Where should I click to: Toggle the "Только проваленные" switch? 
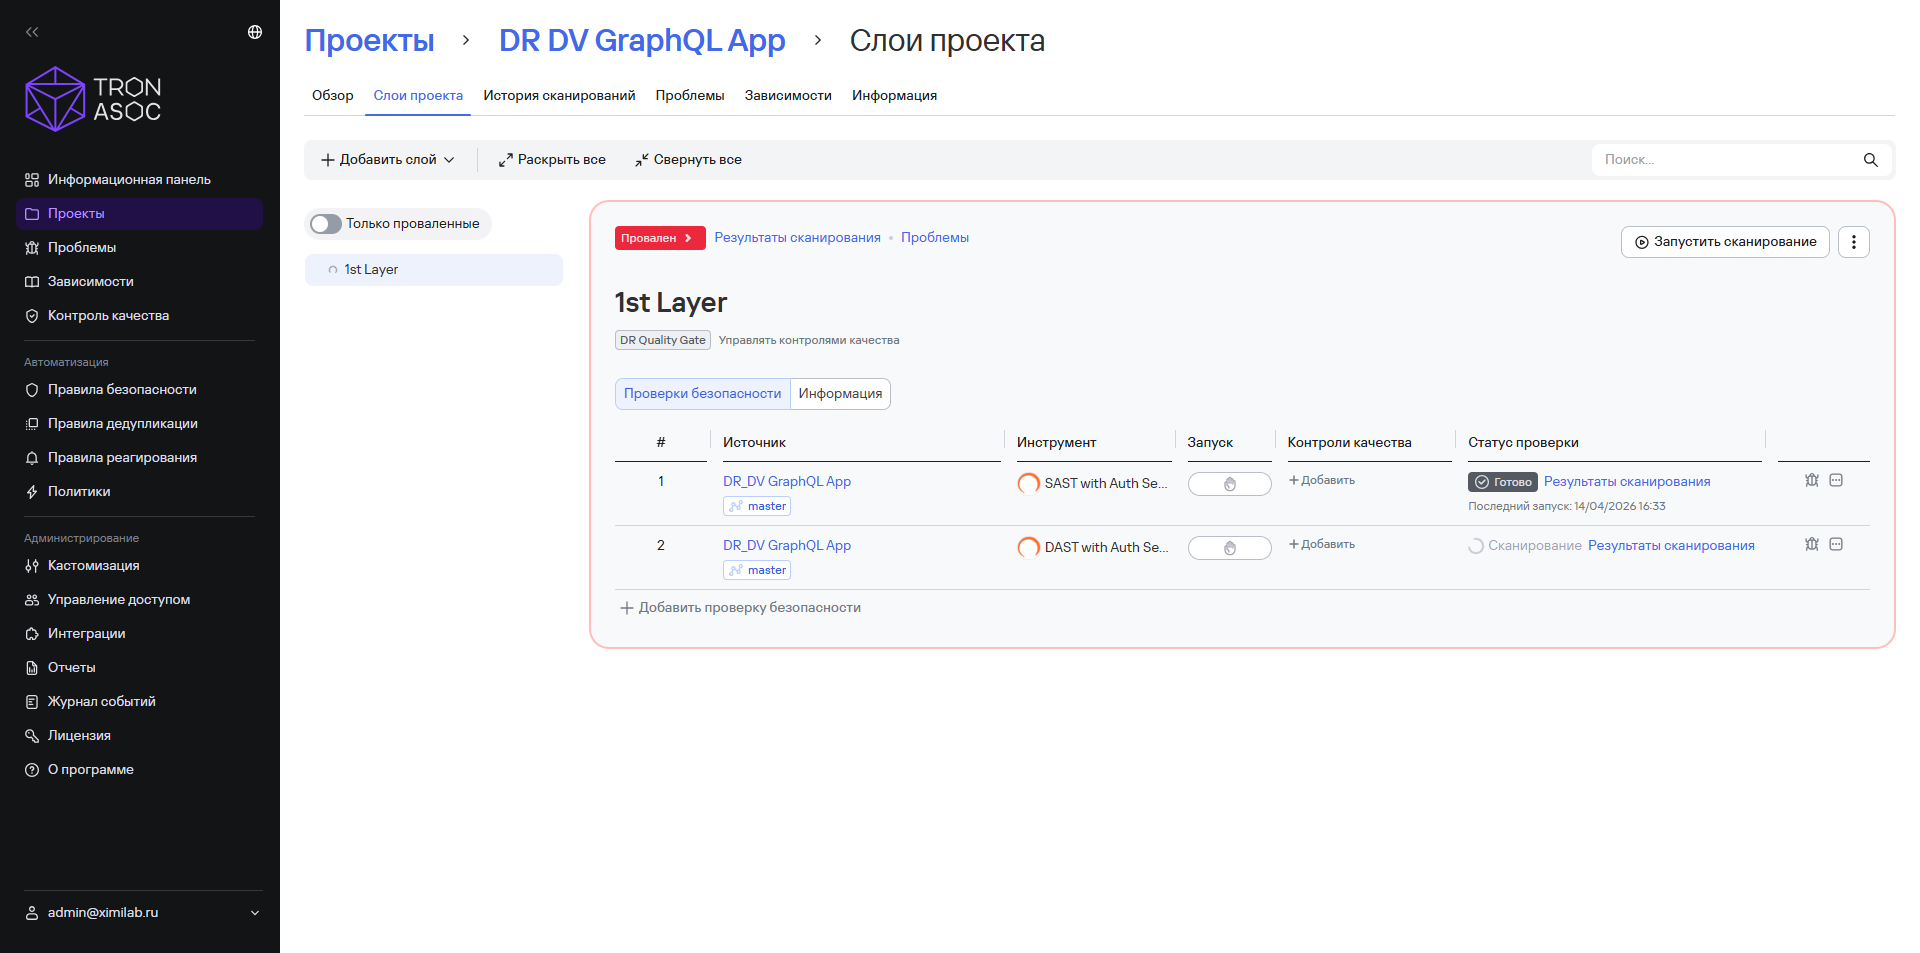click(x=326, y=224)
